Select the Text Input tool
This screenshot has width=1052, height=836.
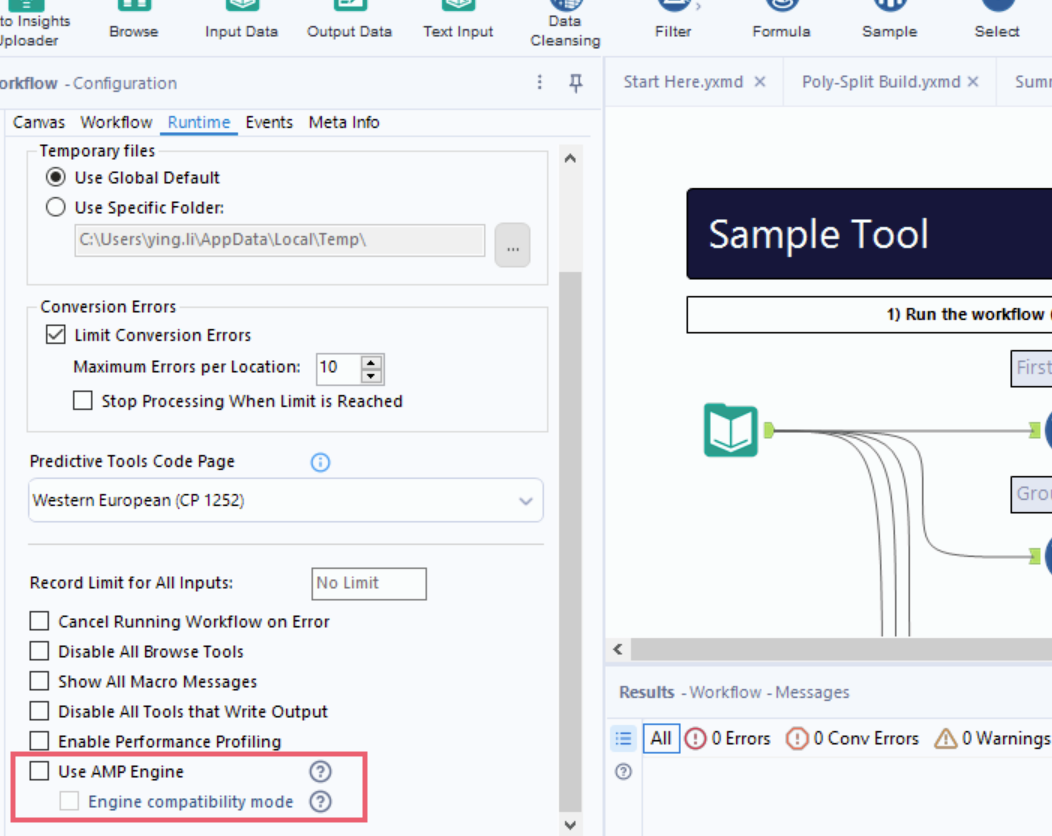457,10
